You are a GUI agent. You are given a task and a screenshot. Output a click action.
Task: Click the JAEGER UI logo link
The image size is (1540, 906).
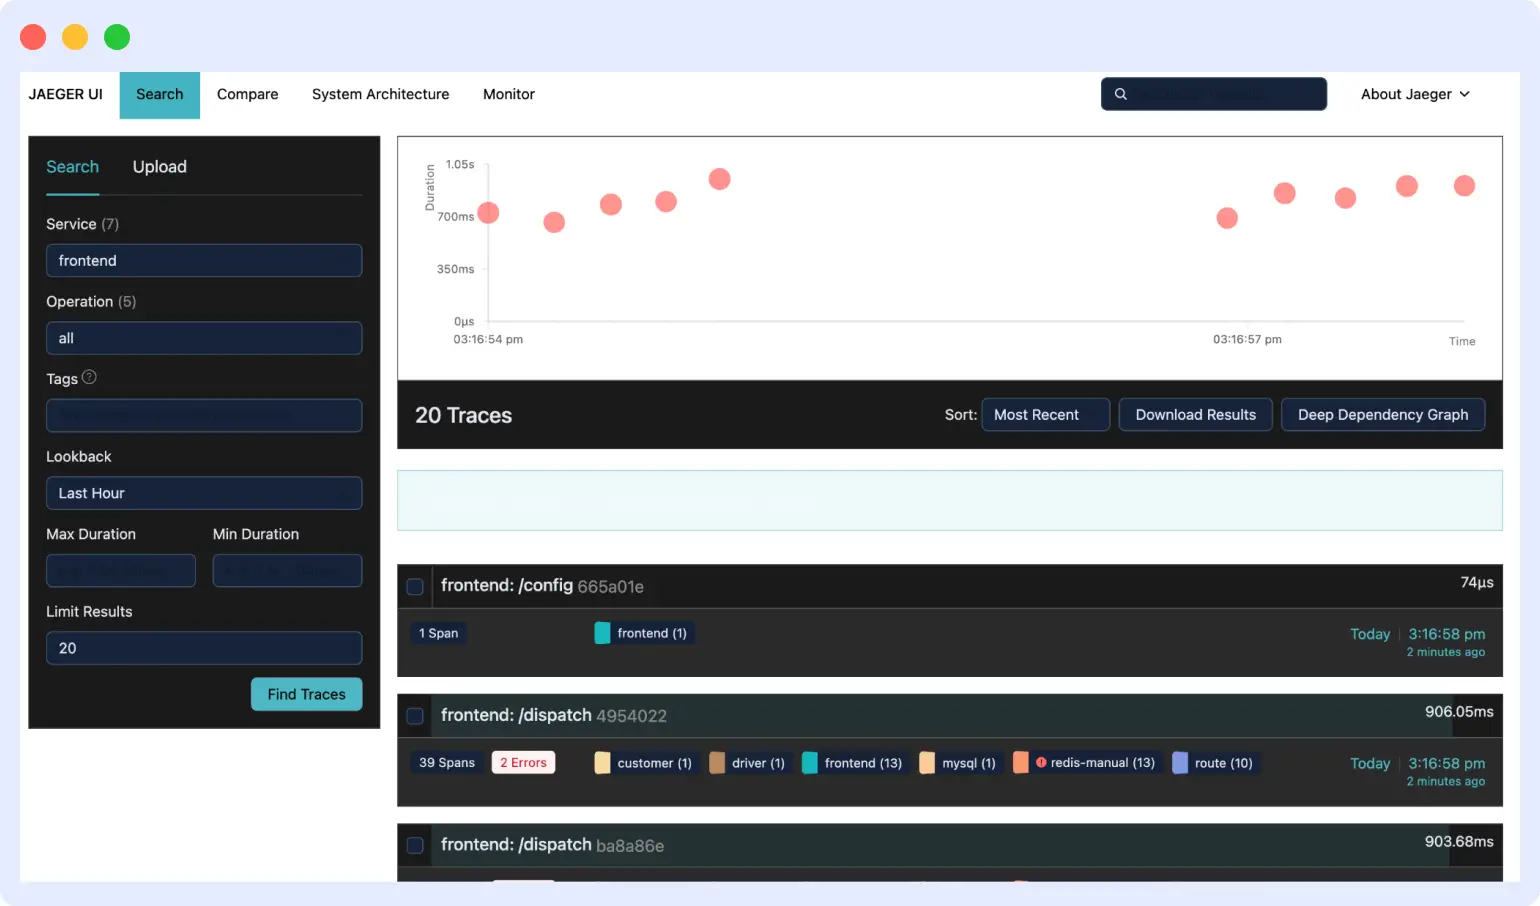[x=66, y=95]
